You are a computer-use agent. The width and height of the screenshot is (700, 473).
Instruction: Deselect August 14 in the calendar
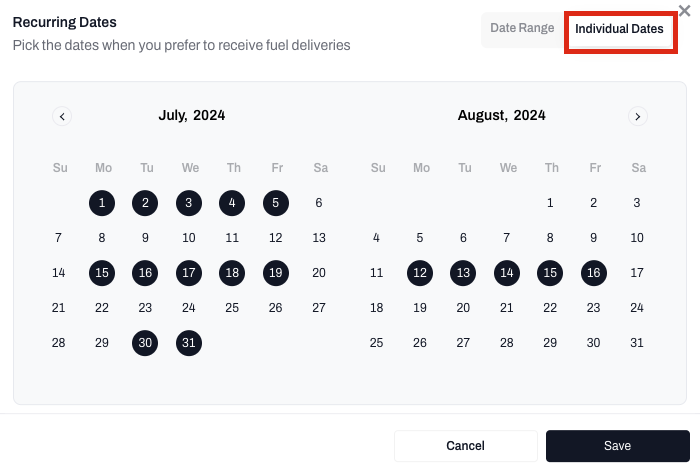507,273
